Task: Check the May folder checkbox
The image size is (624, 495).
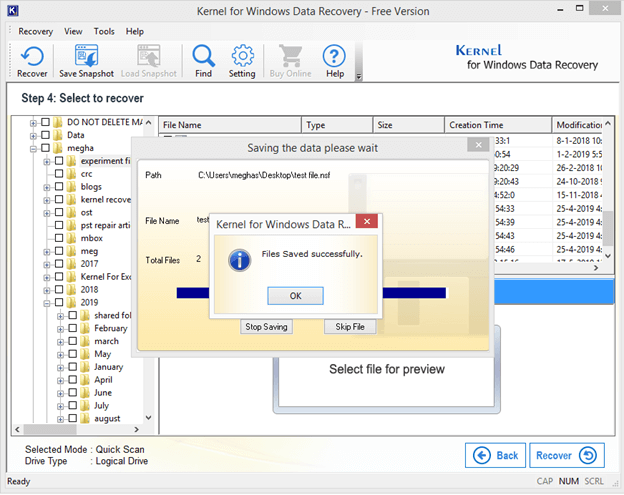Action: tap(72, 354)
